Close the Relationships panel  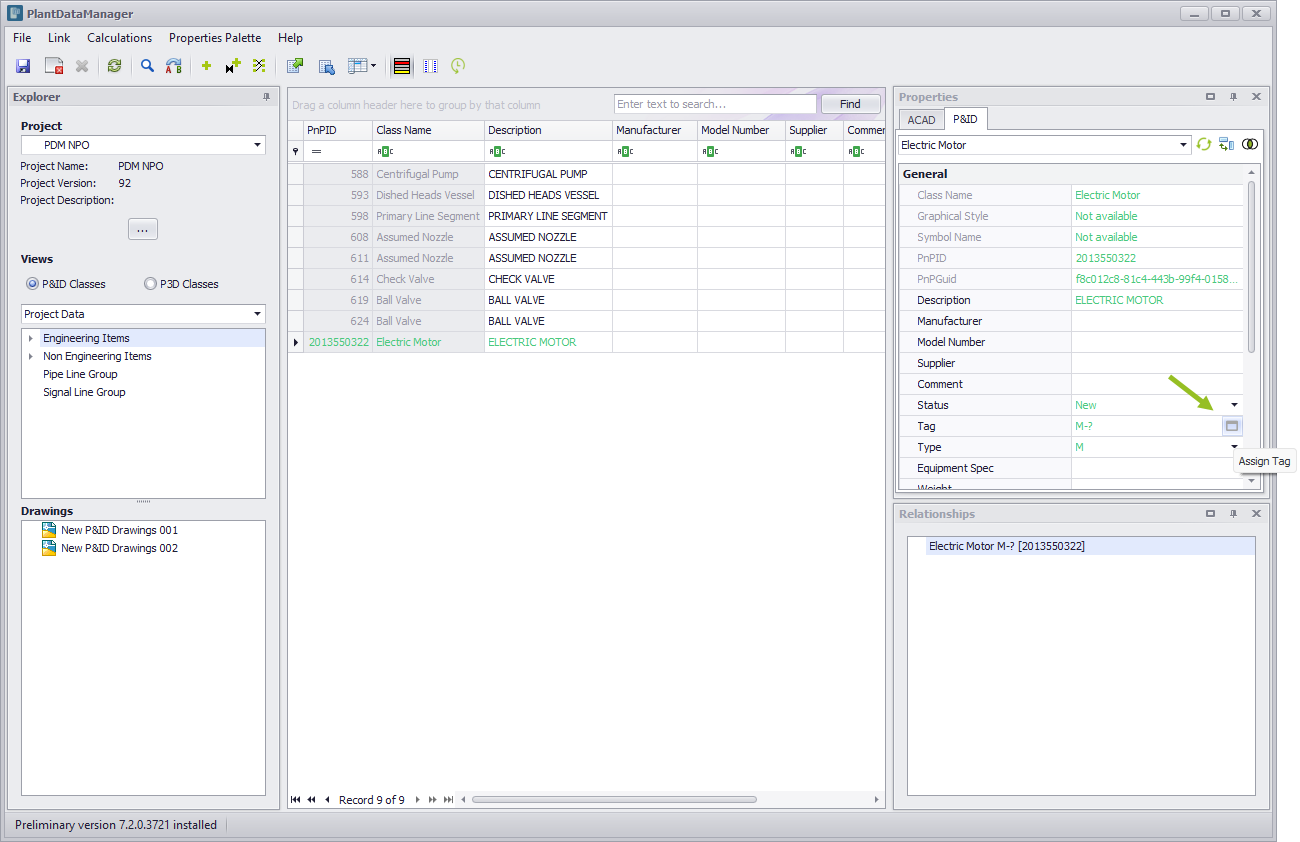(x=1257, y=514)
